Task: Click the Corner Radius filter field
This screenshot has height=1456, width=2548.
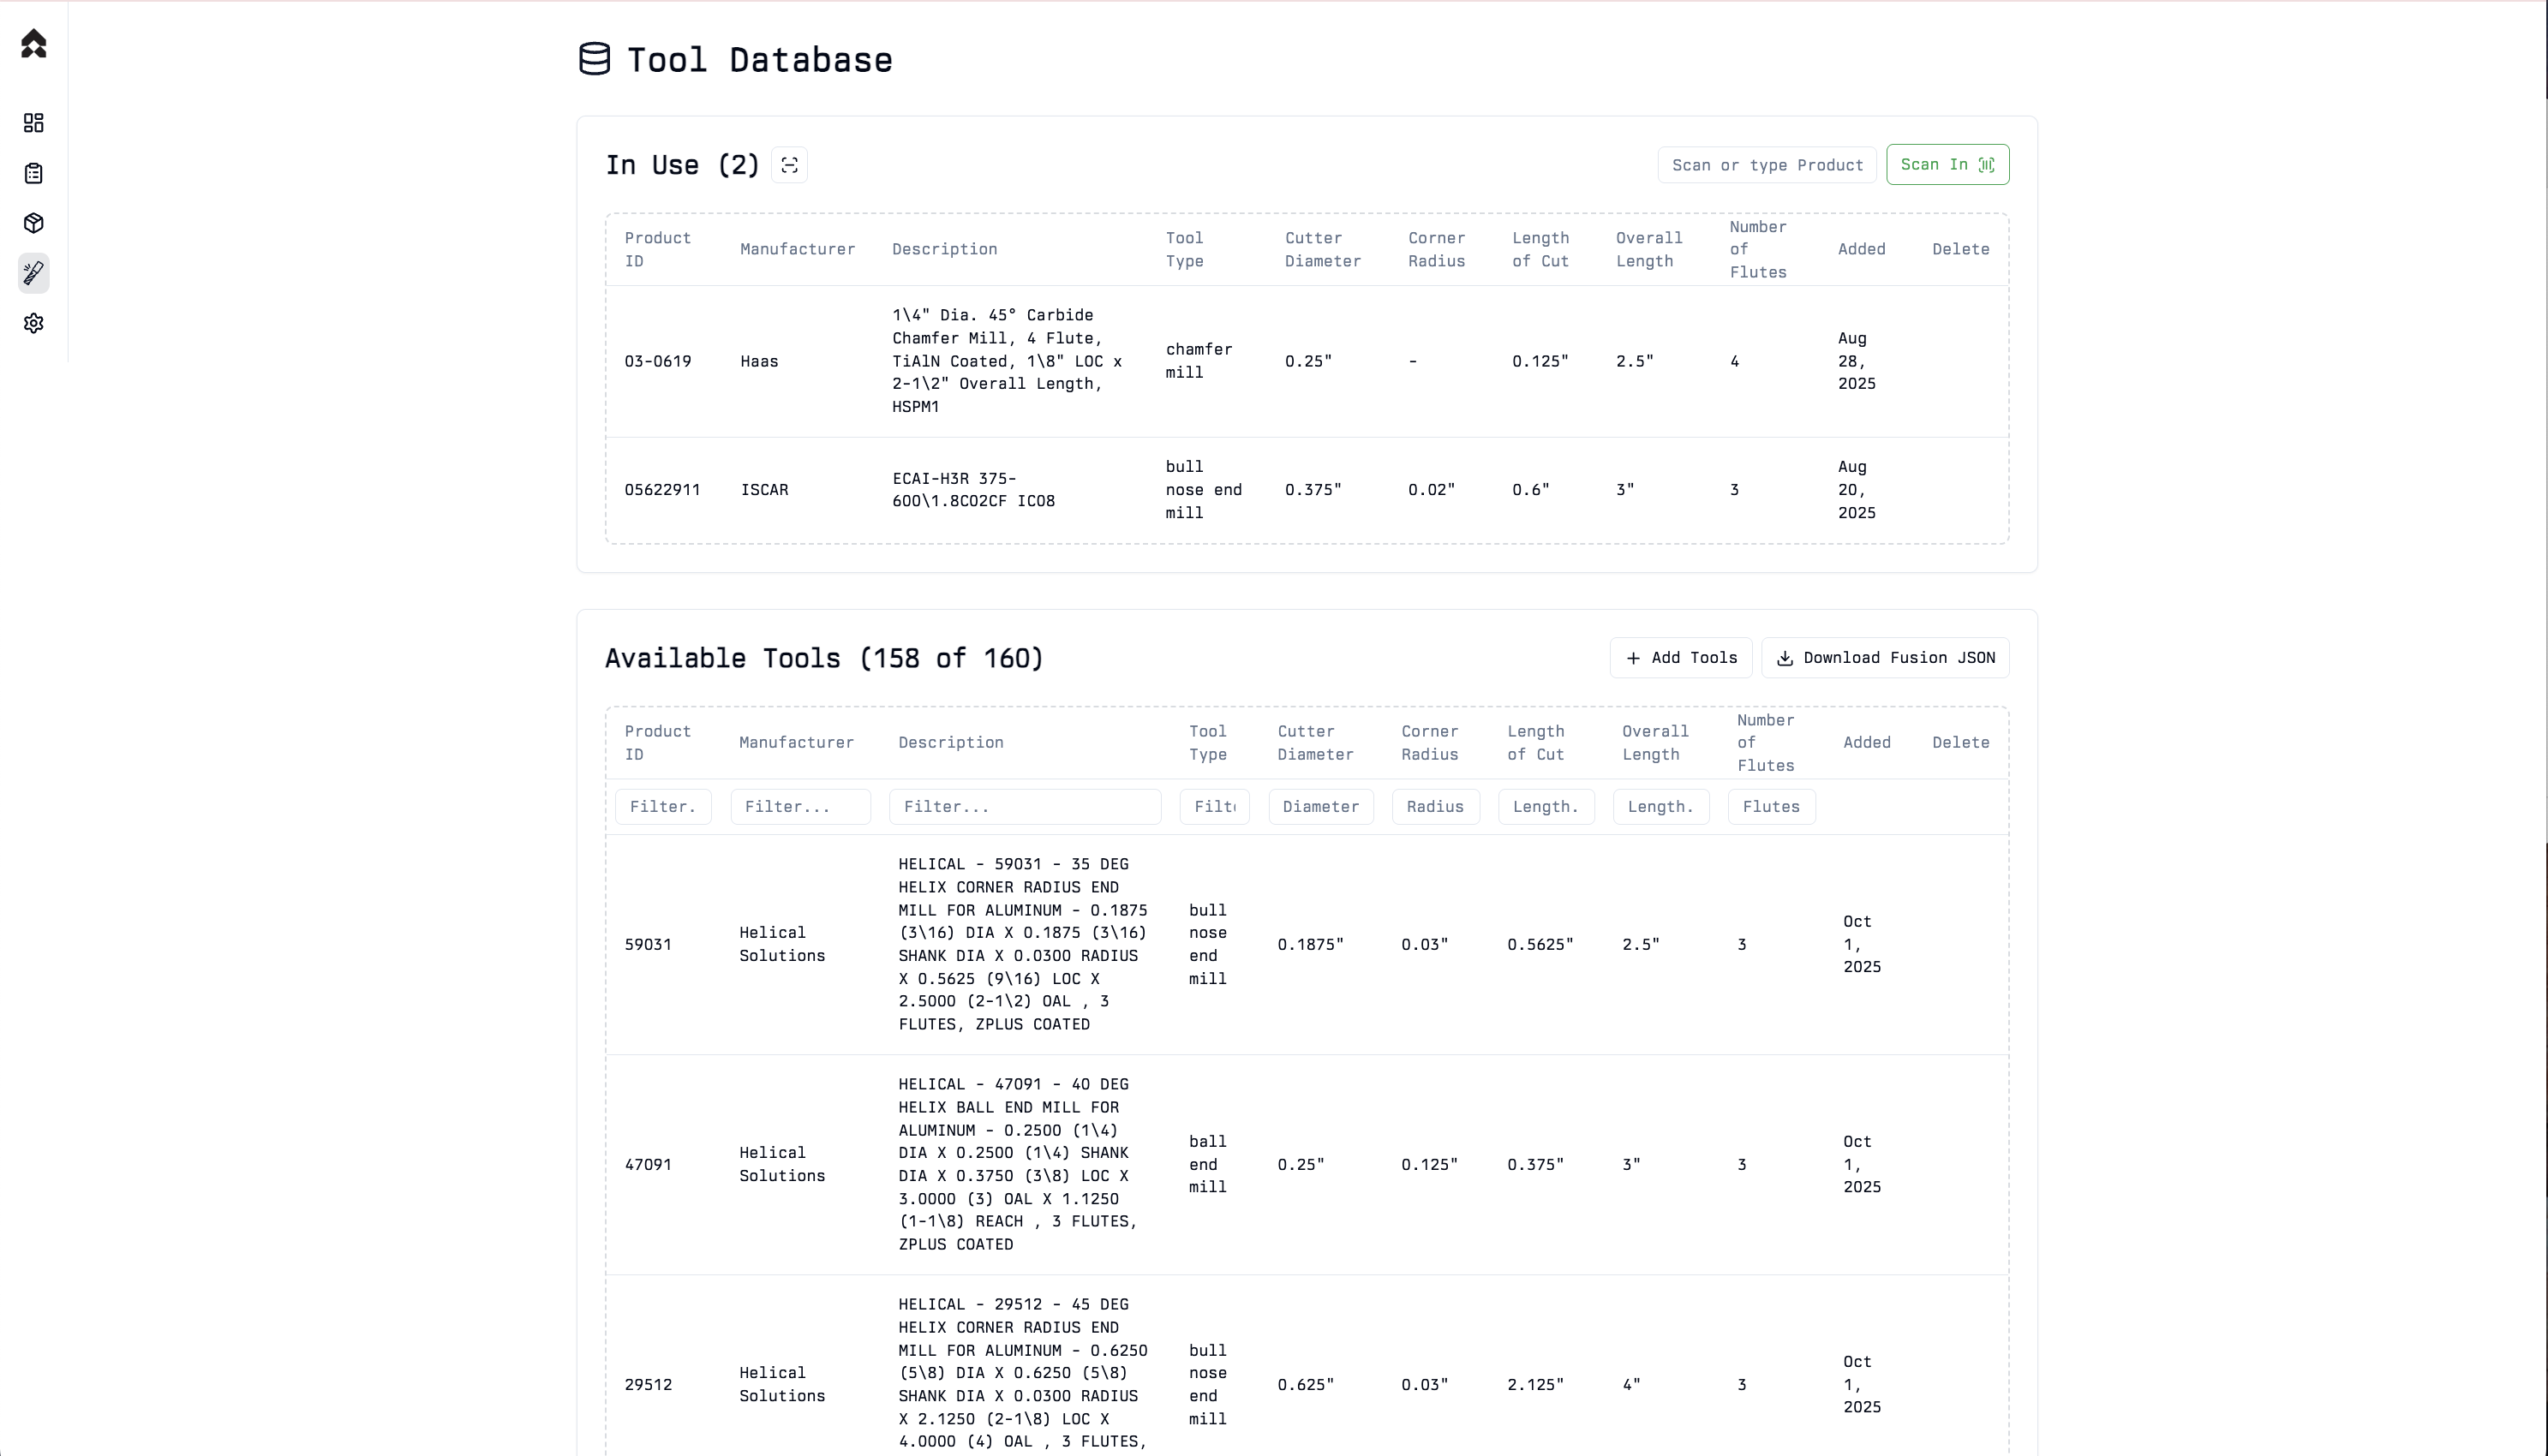Action: pyautogui.click(x=1435, y=807)
